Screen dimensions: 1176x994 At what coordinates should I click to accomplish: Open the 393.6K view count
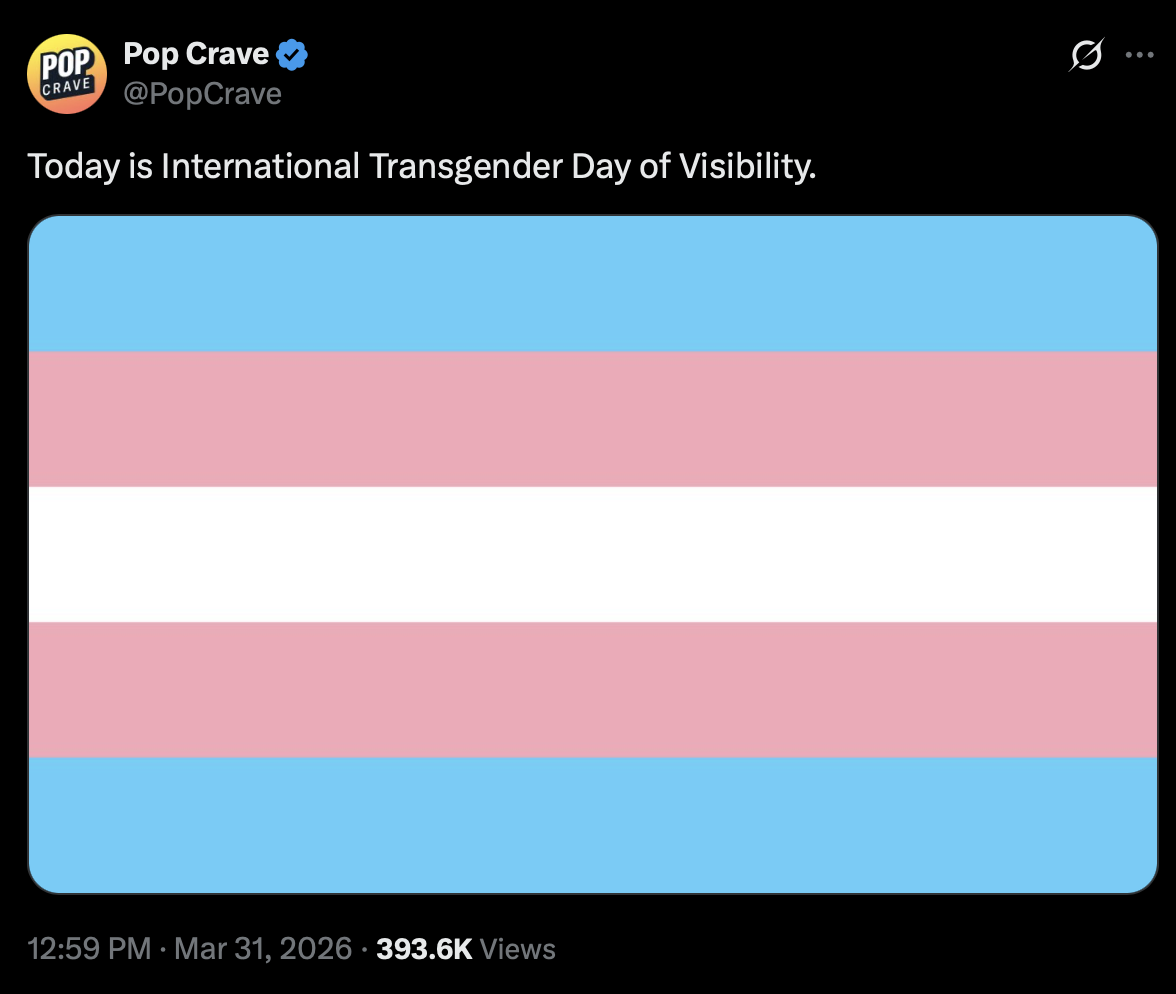[424, 948]
